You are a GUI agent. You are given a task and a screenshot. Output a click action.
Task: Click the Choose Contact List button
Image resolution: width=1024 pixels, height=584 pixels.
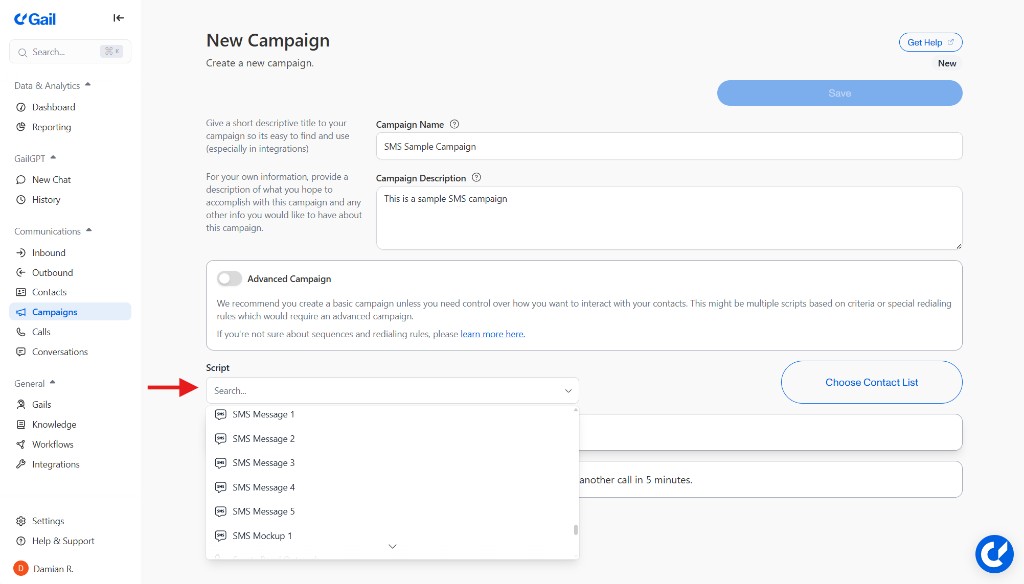tap(870, 382)
